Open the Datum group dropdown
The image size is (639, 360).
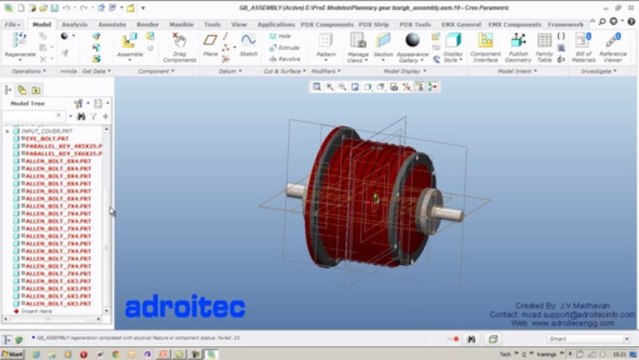(230, 71)
